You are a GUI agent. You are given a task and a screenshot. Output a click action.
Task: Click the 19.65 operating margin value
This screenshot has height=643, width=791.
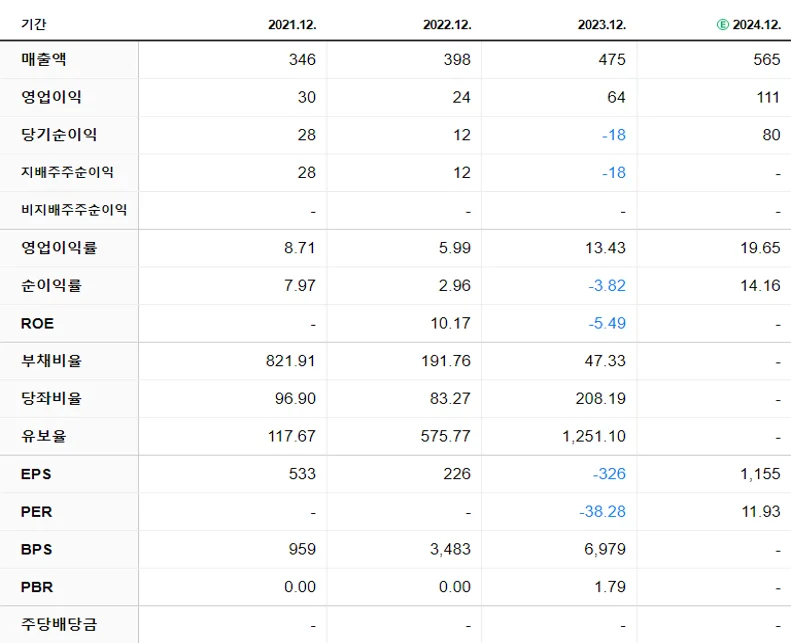760,248
